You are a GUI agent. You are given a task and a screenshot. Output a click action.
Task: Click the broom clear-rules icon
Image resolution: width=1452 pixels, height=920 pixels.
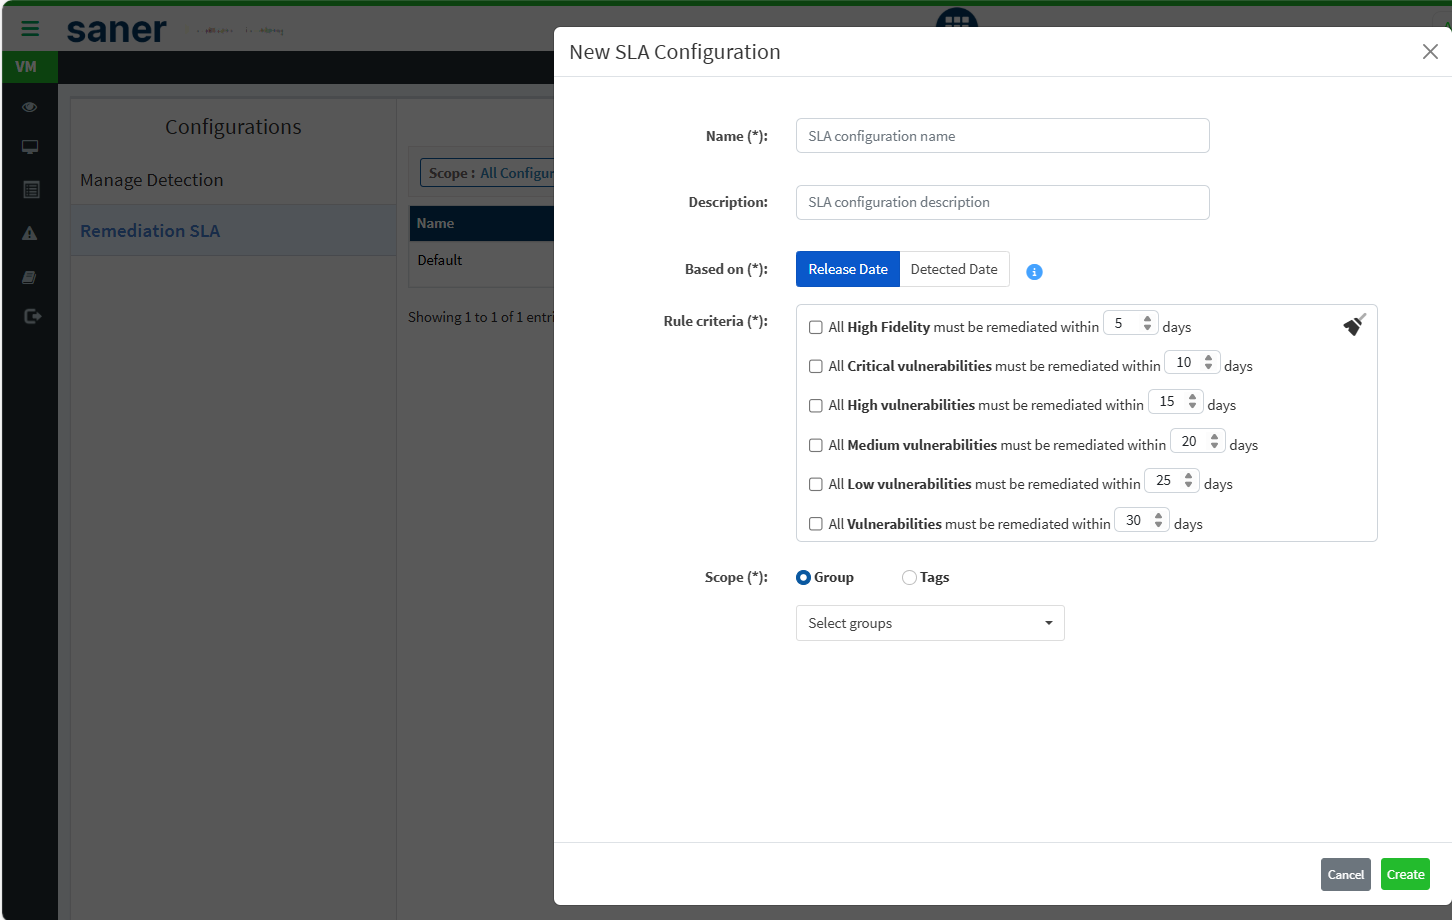[x=1354, y=325]
